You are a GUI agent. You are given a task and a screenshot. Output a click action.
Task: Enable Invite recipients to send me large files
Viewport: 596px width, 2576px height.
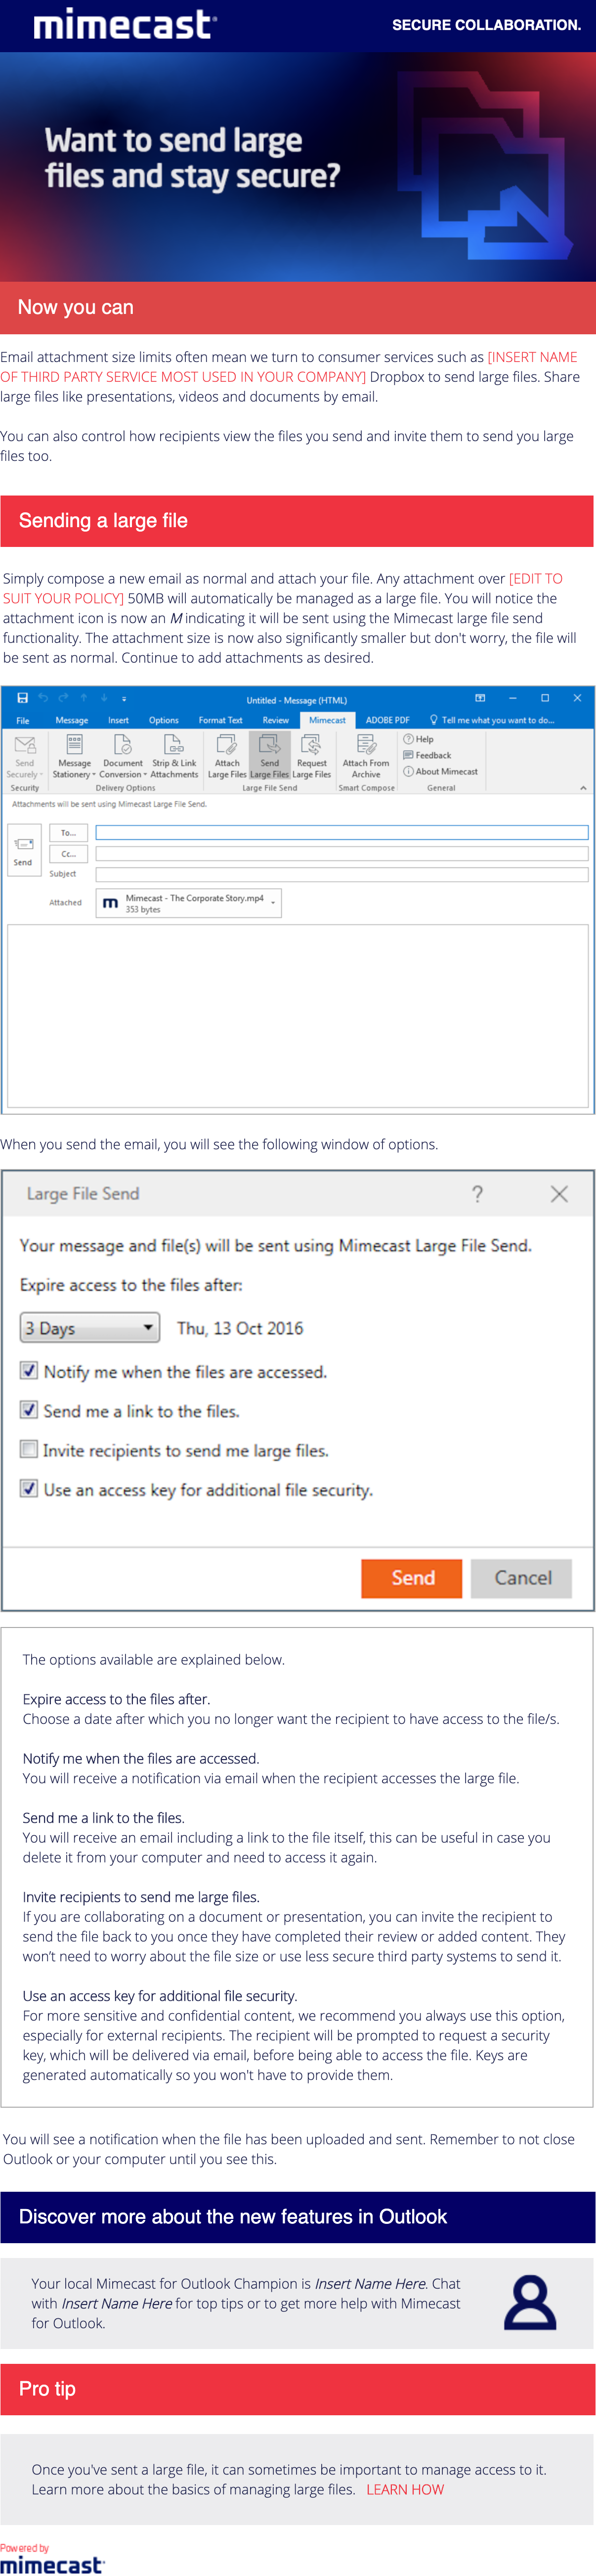click(29, 1450)
